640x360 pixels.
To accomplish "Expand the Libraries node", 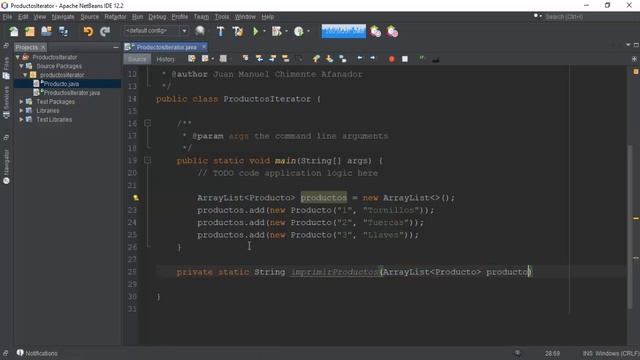I will [21, 111].
